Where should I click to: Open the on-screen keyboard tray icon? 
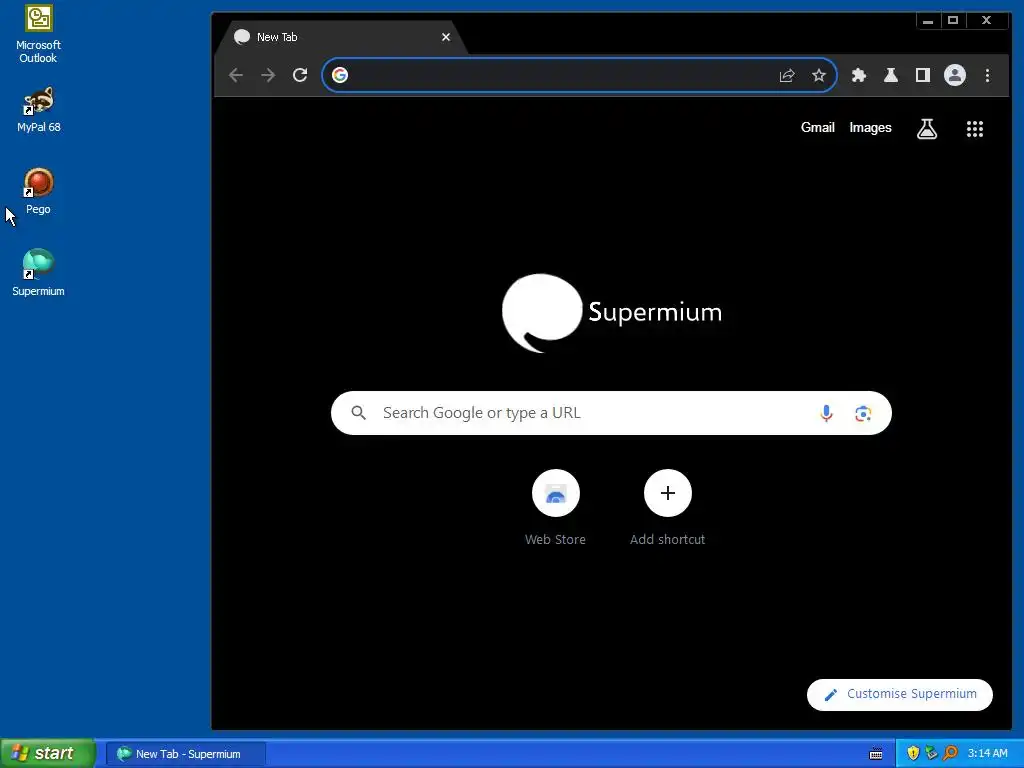pos(876,754)
